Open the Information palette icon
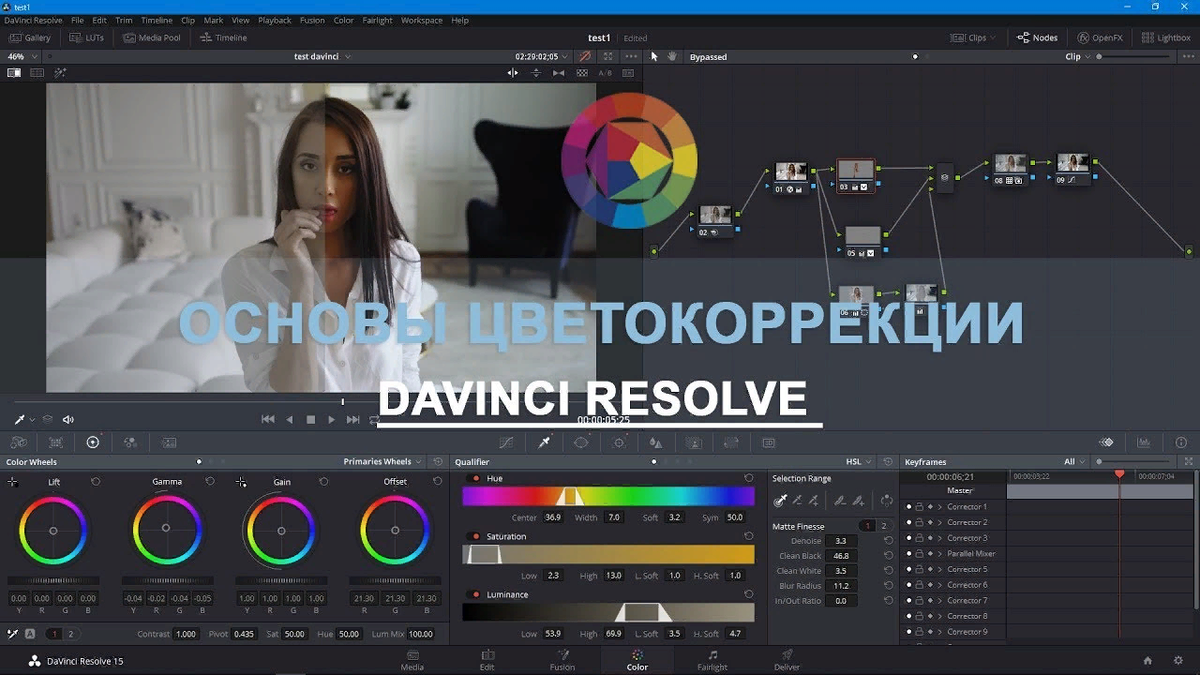The width and height of the screenshot is (1200, 675). 1181,442
